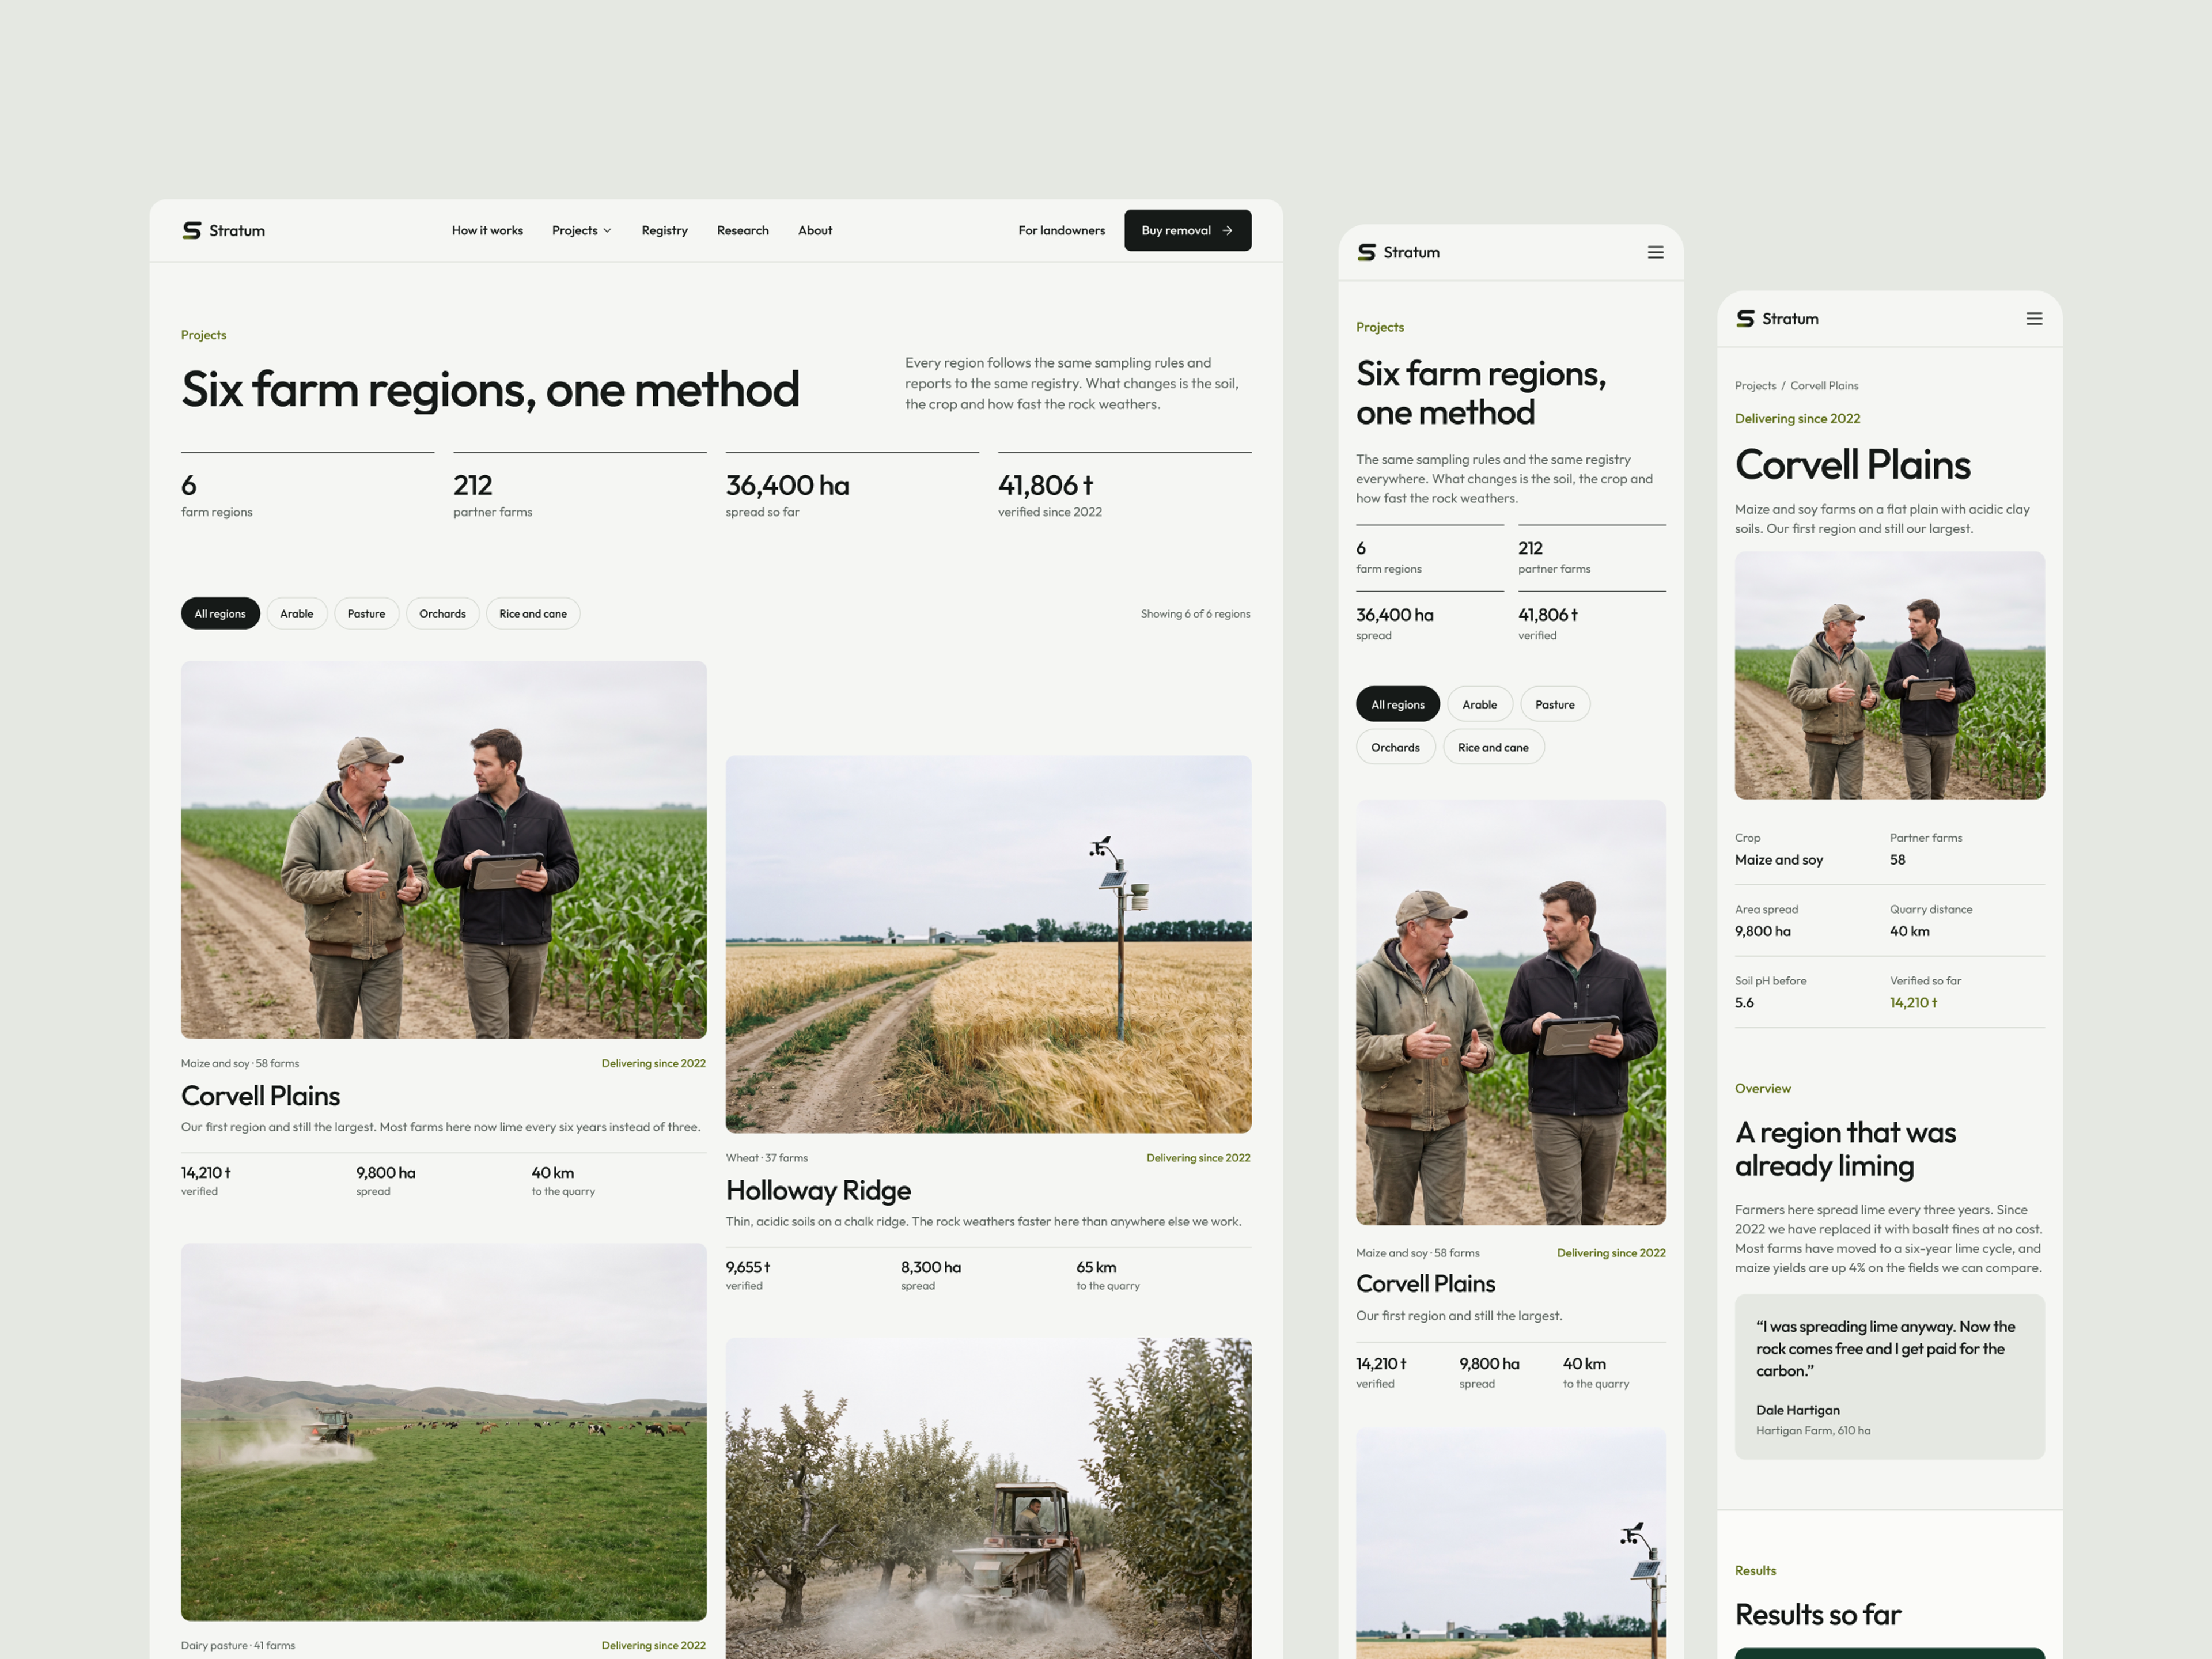The height and width of the screenshot is (1659, 2212).
Task: Click the Buy removal button
Action: tap(1187, 231)
